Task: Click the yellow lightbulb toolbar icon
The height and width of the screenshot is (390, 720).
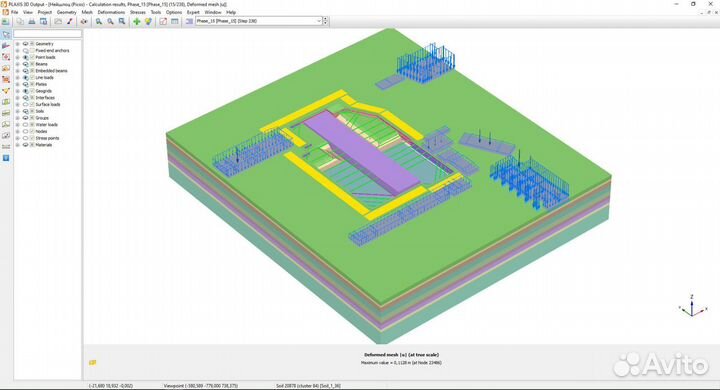Action: coord(148,21)
